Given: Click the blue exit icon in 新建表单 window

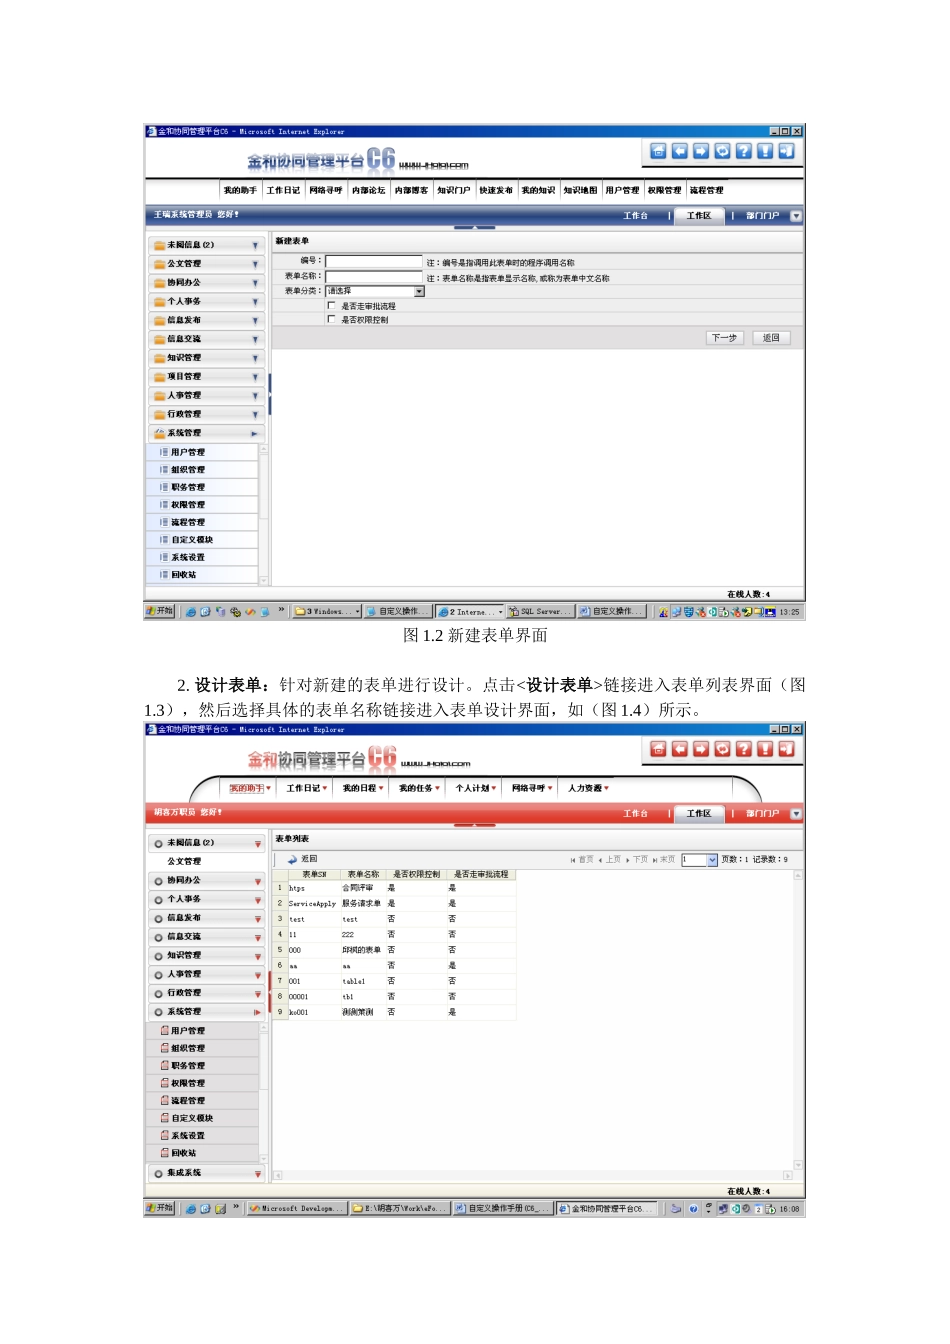Looking at the screenshot, I should pos(787,151).
